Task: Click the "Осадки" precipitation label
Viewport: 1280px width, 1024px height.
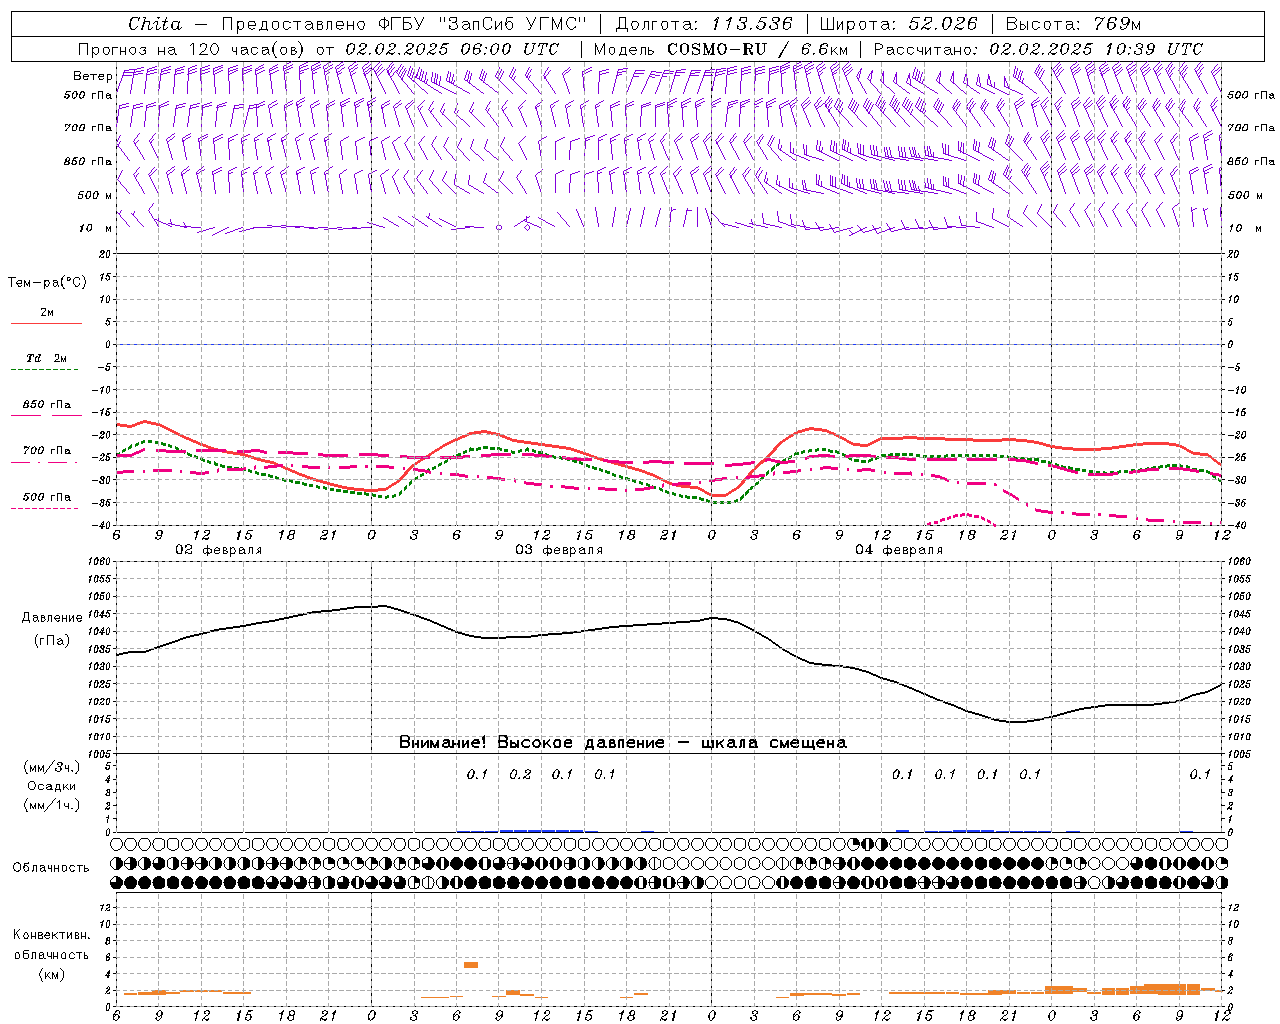Action: point(52,786)
